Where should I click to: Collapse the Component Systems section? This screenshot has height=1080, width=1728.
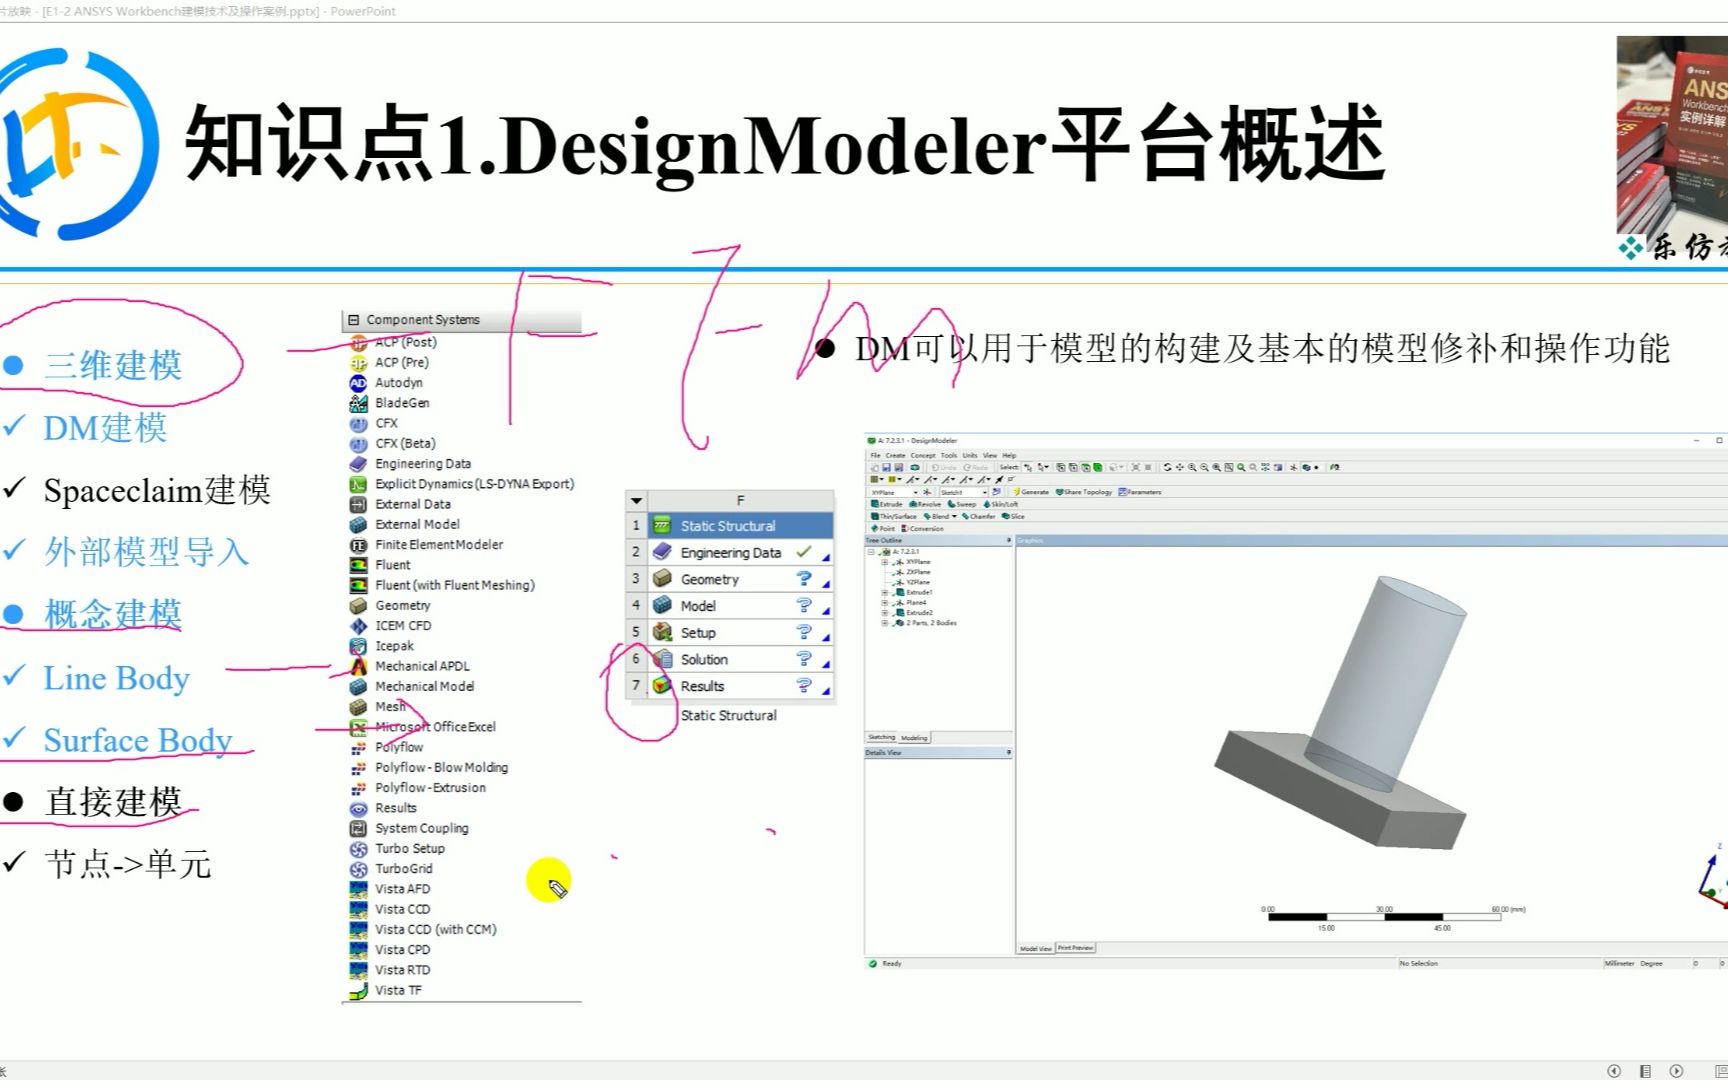tap(353, 320)
